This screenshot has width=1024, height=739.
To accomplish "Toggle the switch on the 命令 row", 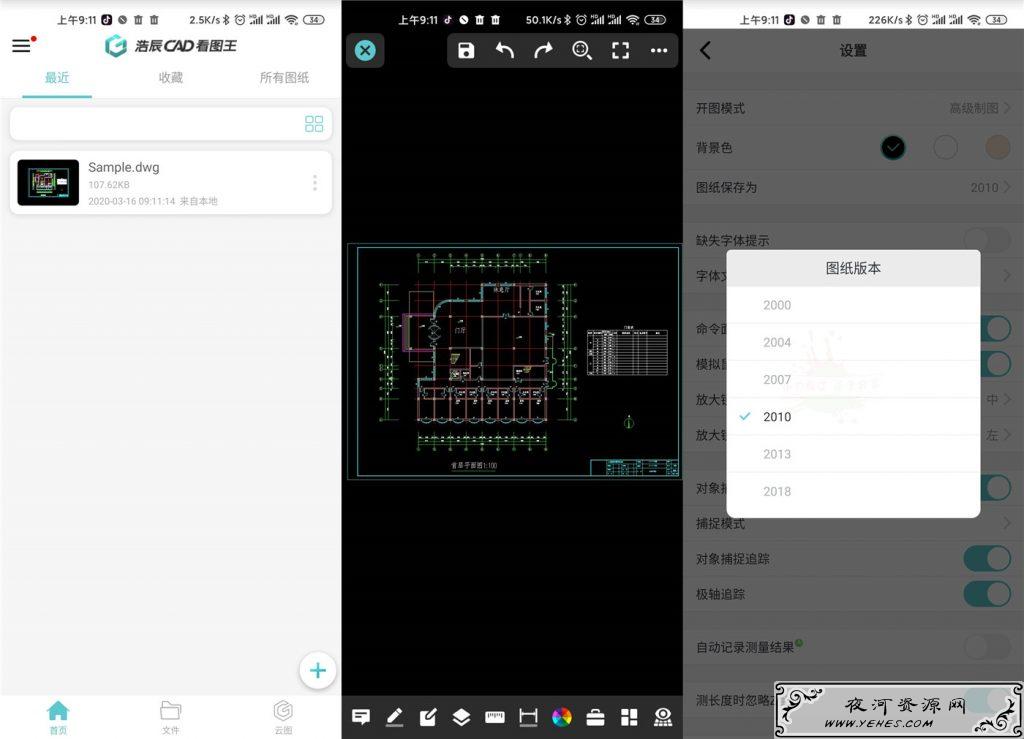I will point(995,328).
